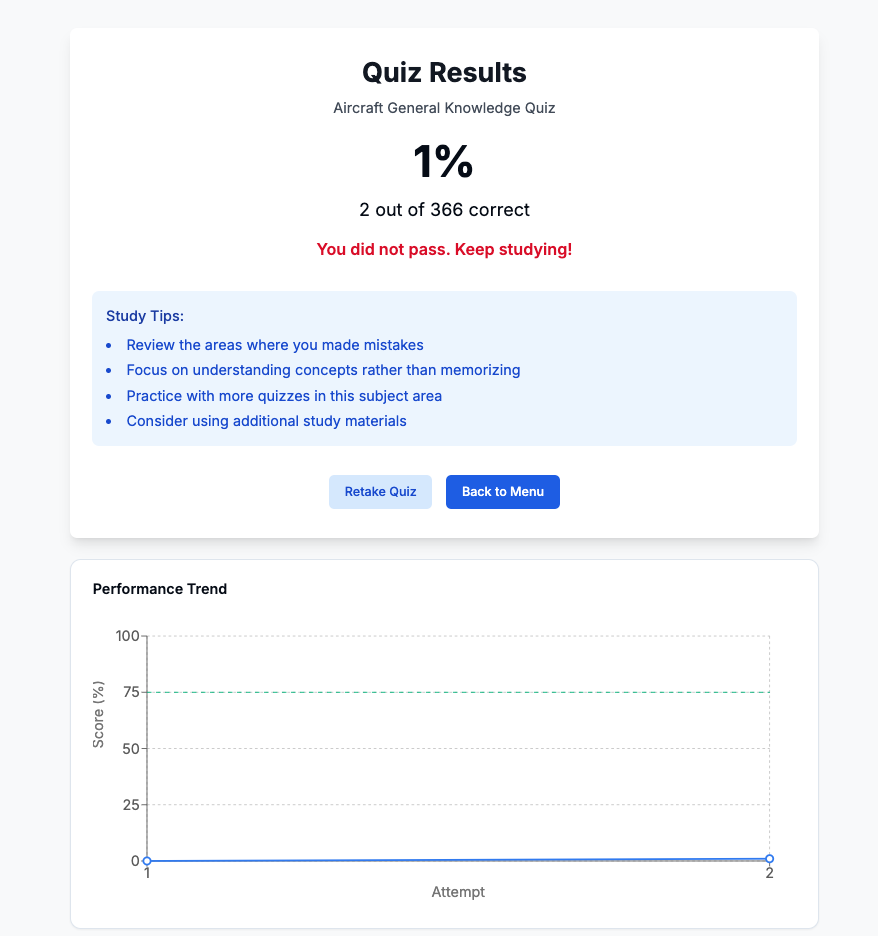Select the tip about practicing more quizzes
The width and height of the screenshot is (878, 936).
click(283, 395)
